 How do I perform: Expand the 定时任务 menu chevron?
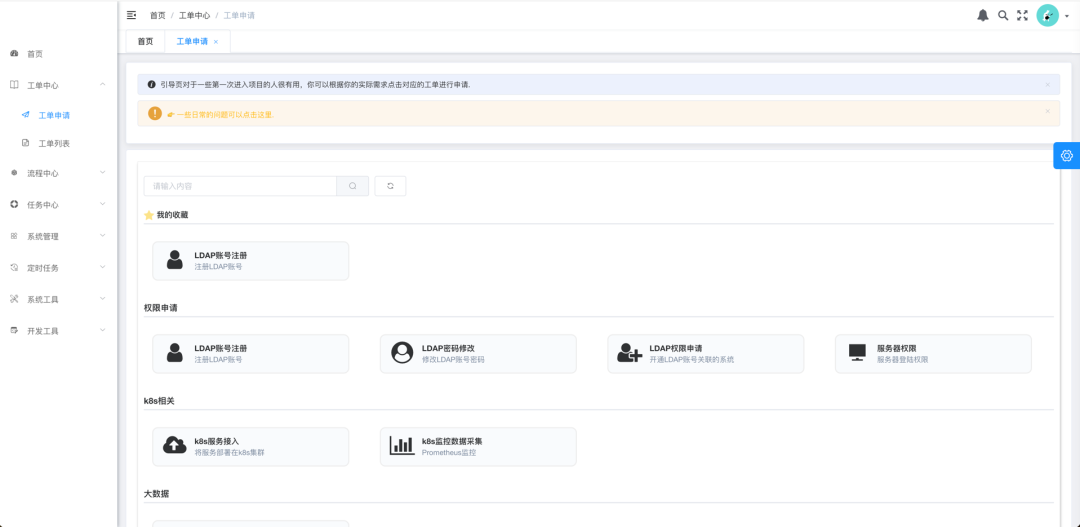coord(103,267)
